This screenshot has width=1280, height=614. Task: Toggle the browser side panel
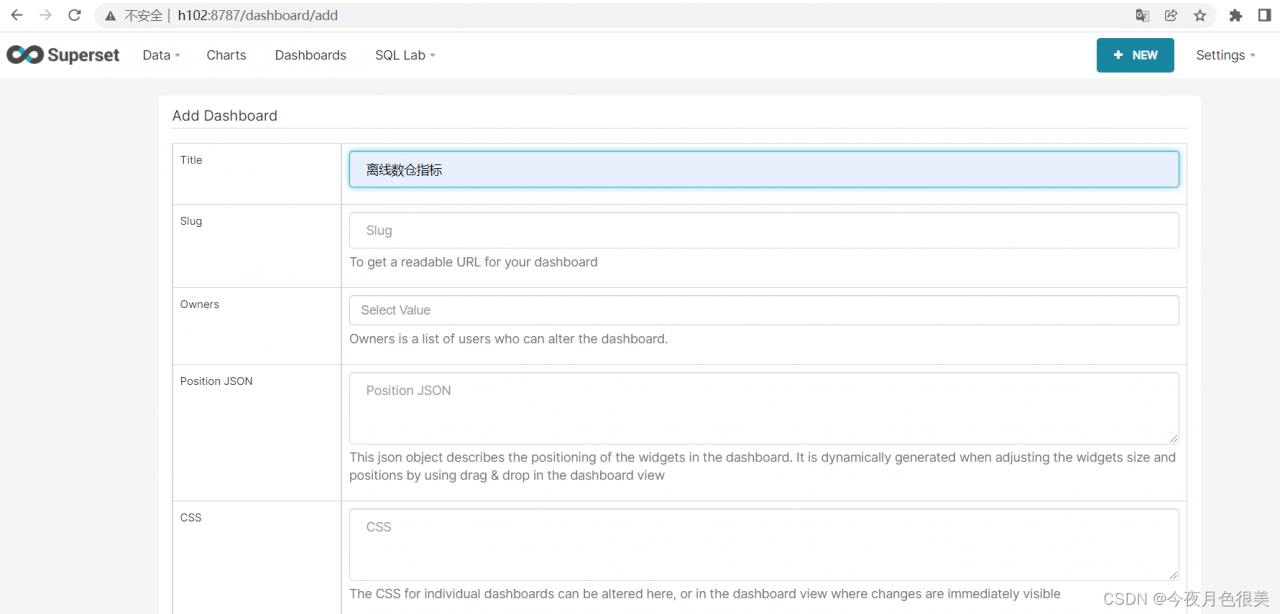[1264, 15]
